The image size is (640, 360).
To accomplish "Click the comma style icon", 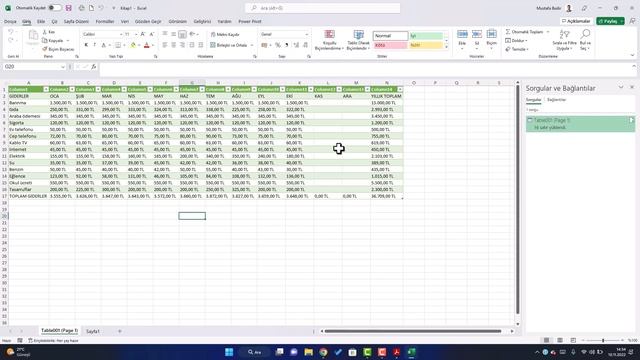I will [x=287, y=45].
